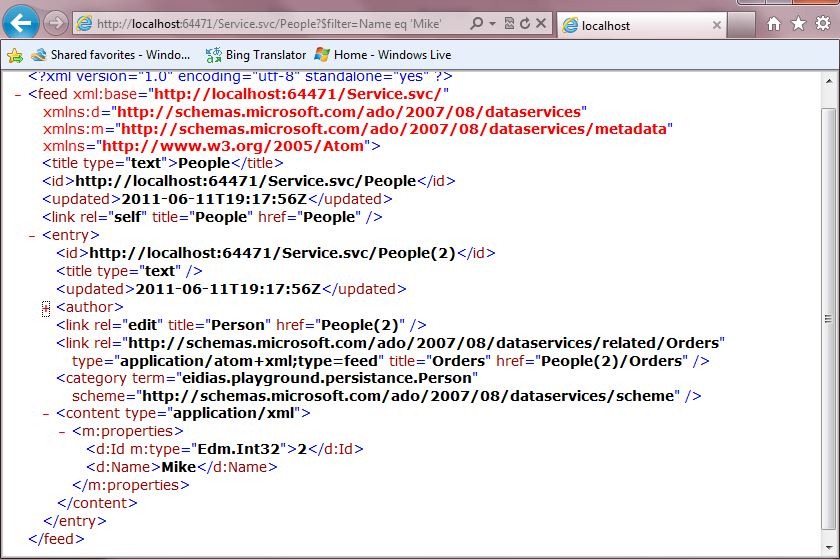Open Favorites with the star icon
840x560 pixels.
[797, 23]
